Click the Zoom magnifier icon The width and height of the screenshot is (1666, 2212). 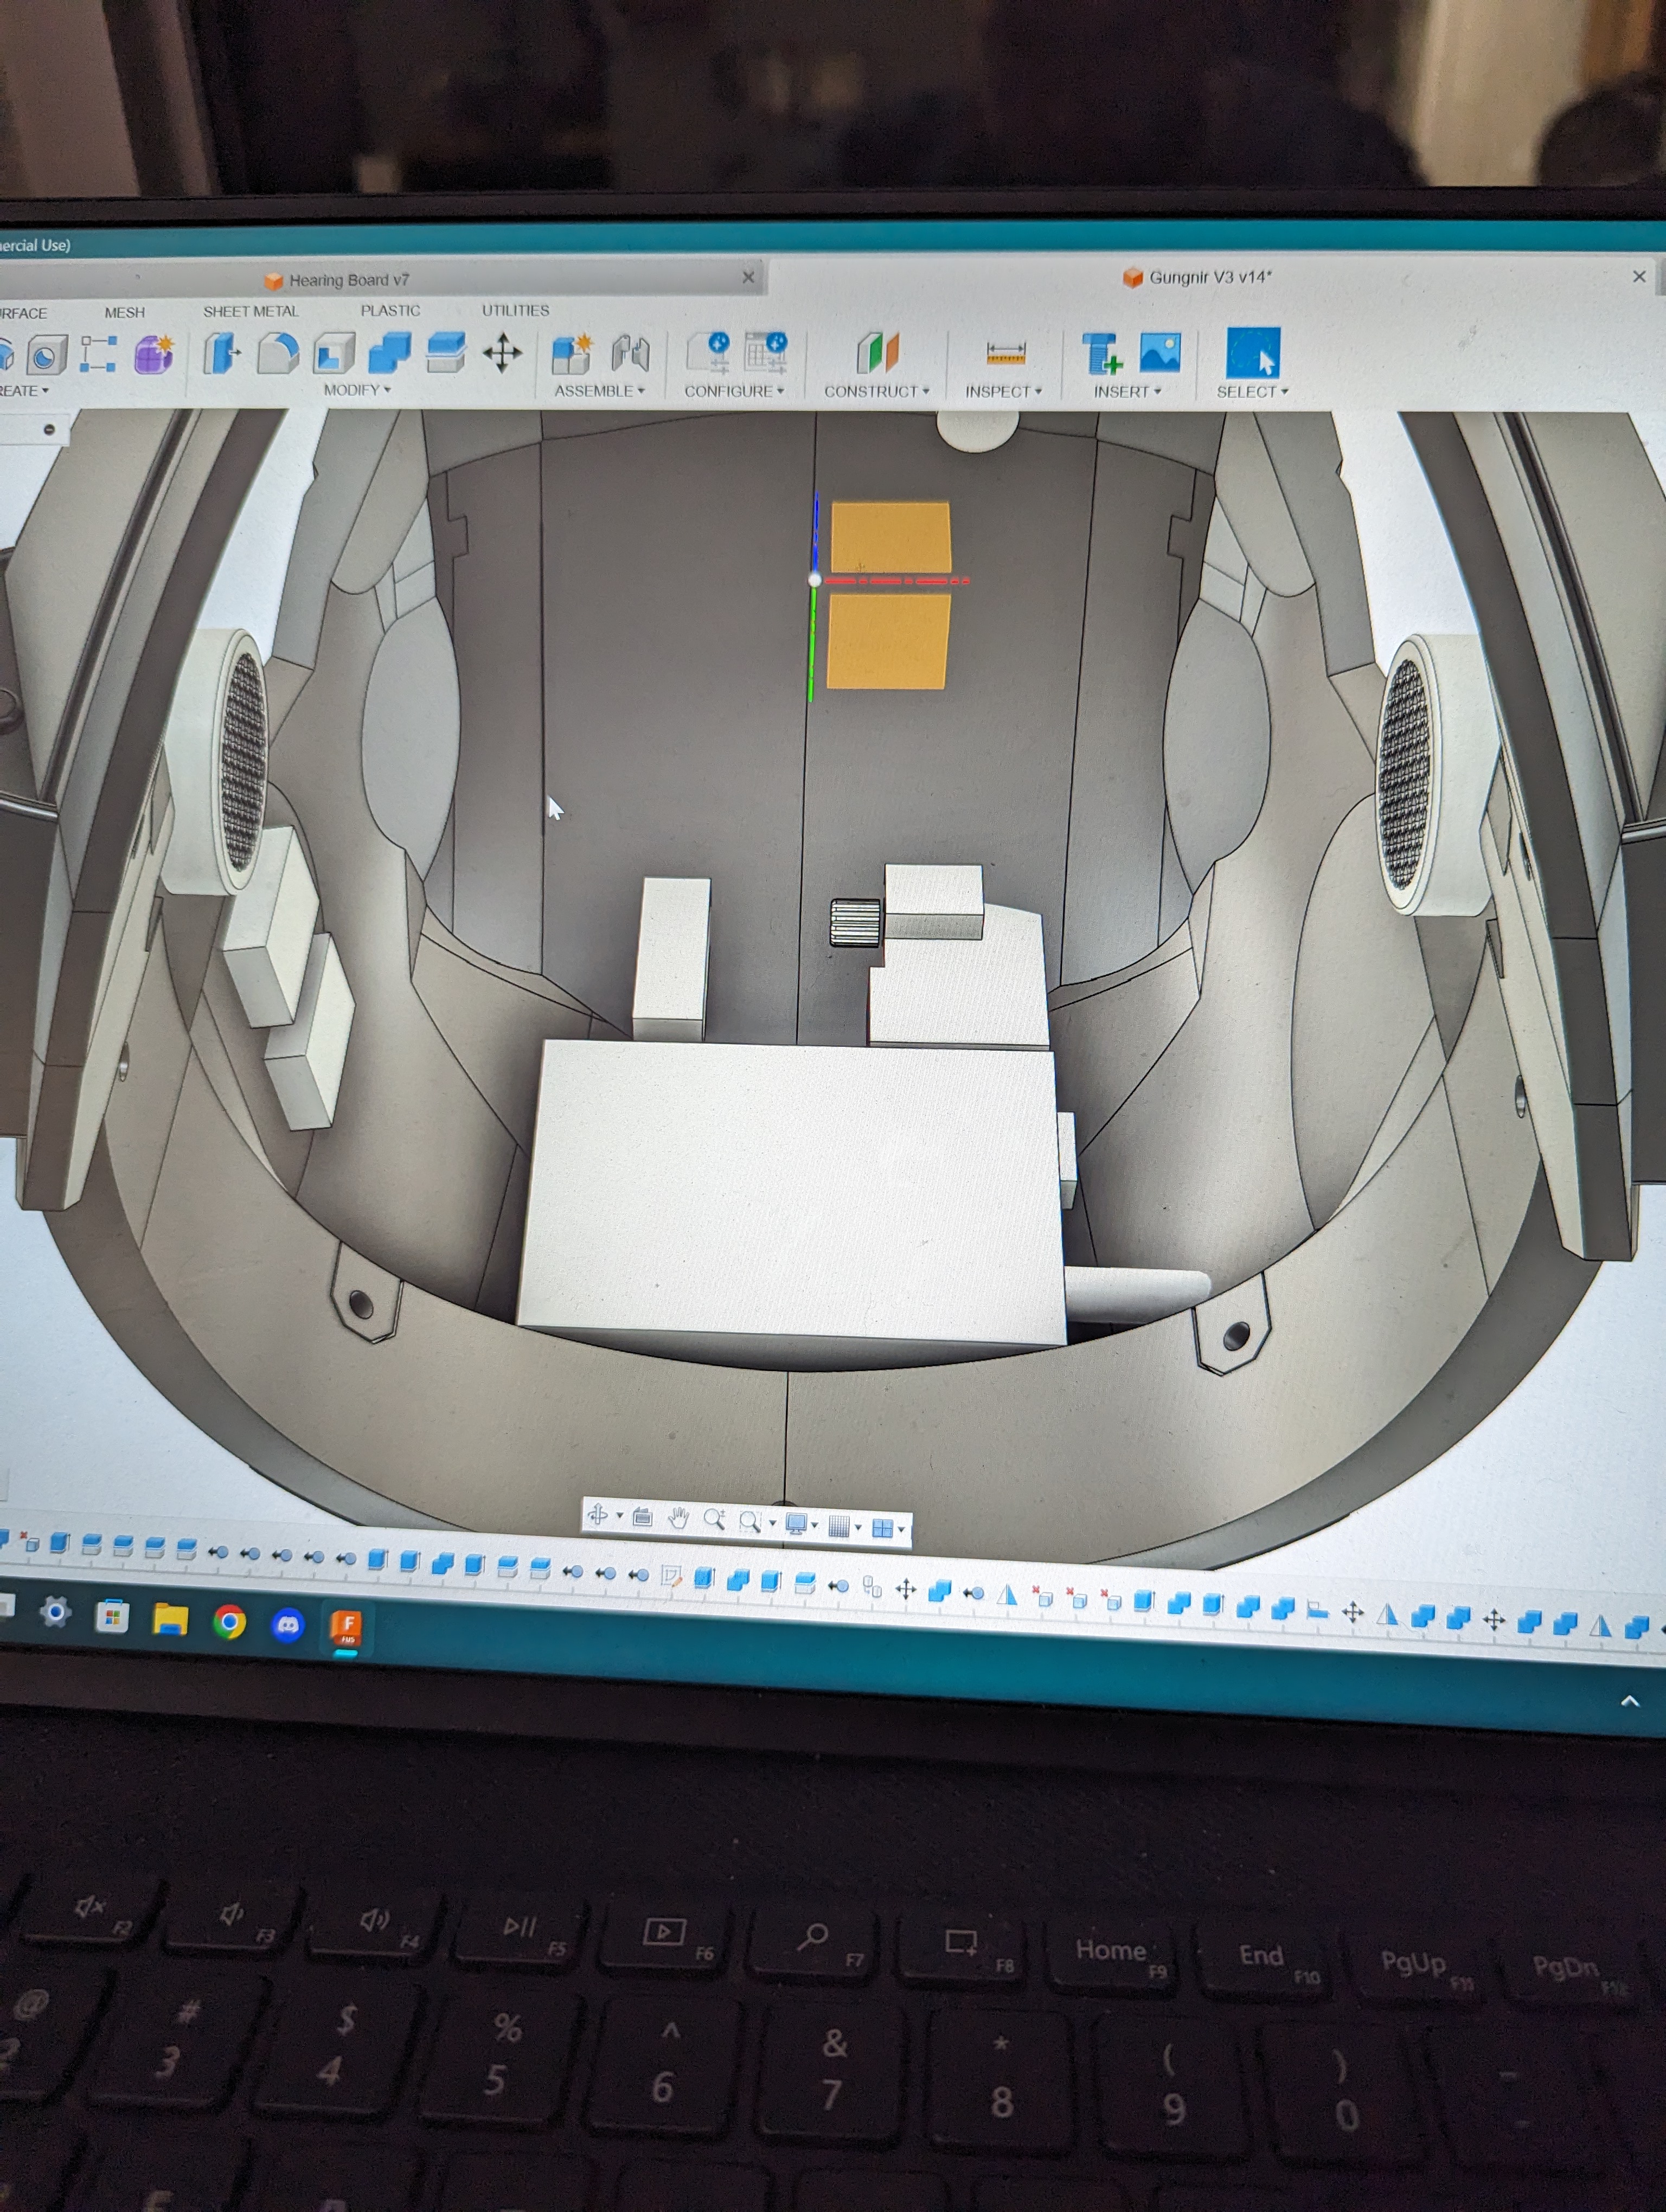[714, 1520]
